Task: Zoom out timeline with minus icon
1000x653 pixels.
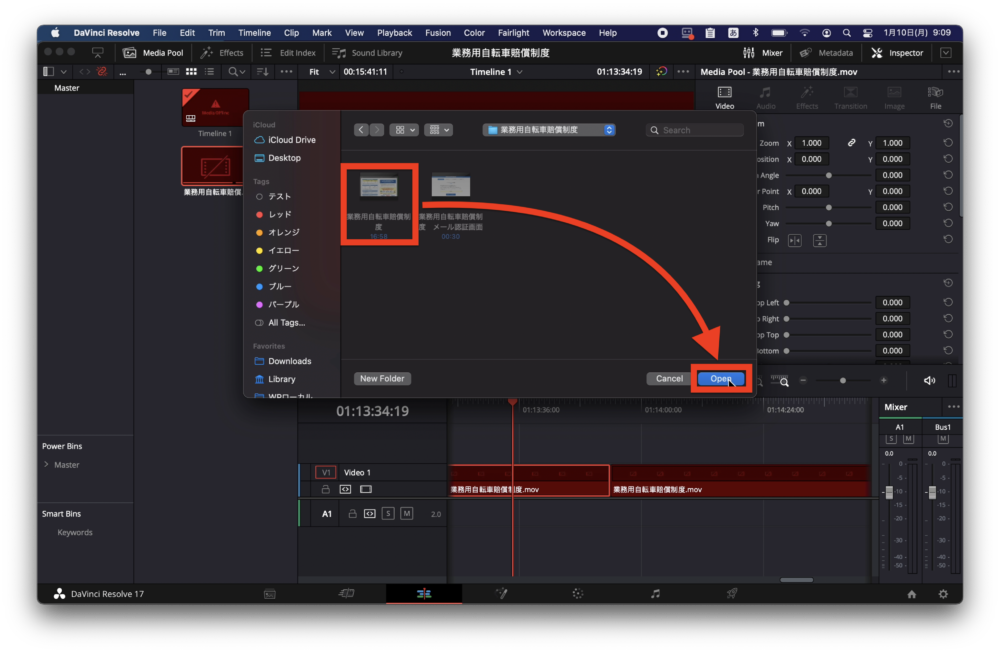Action: [803, 381]
